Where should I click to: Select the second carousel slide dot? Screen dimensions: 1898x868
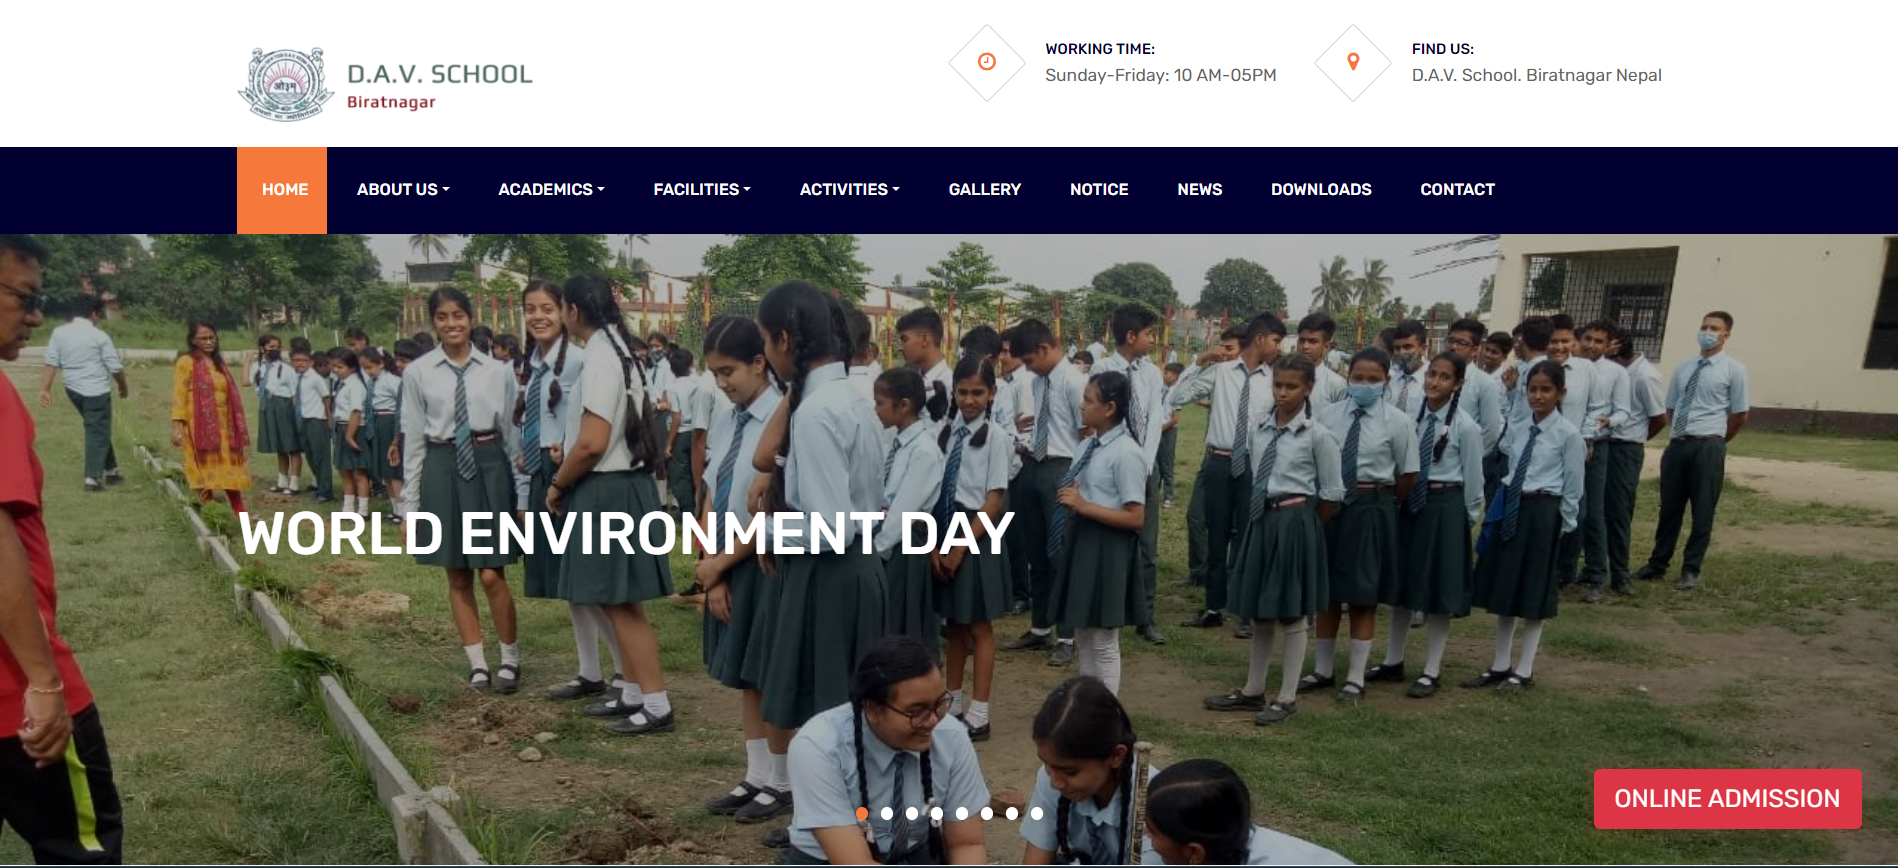point(887,814)
